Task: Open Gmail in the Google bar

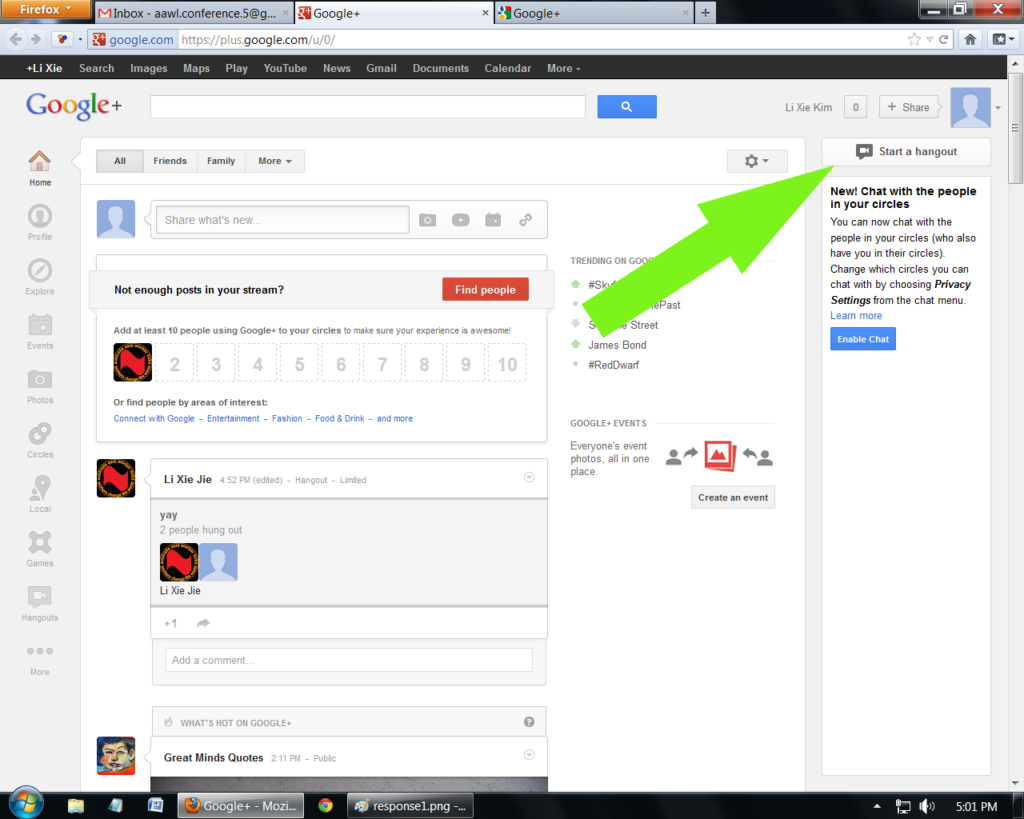Action: click(x=381, y=68)
